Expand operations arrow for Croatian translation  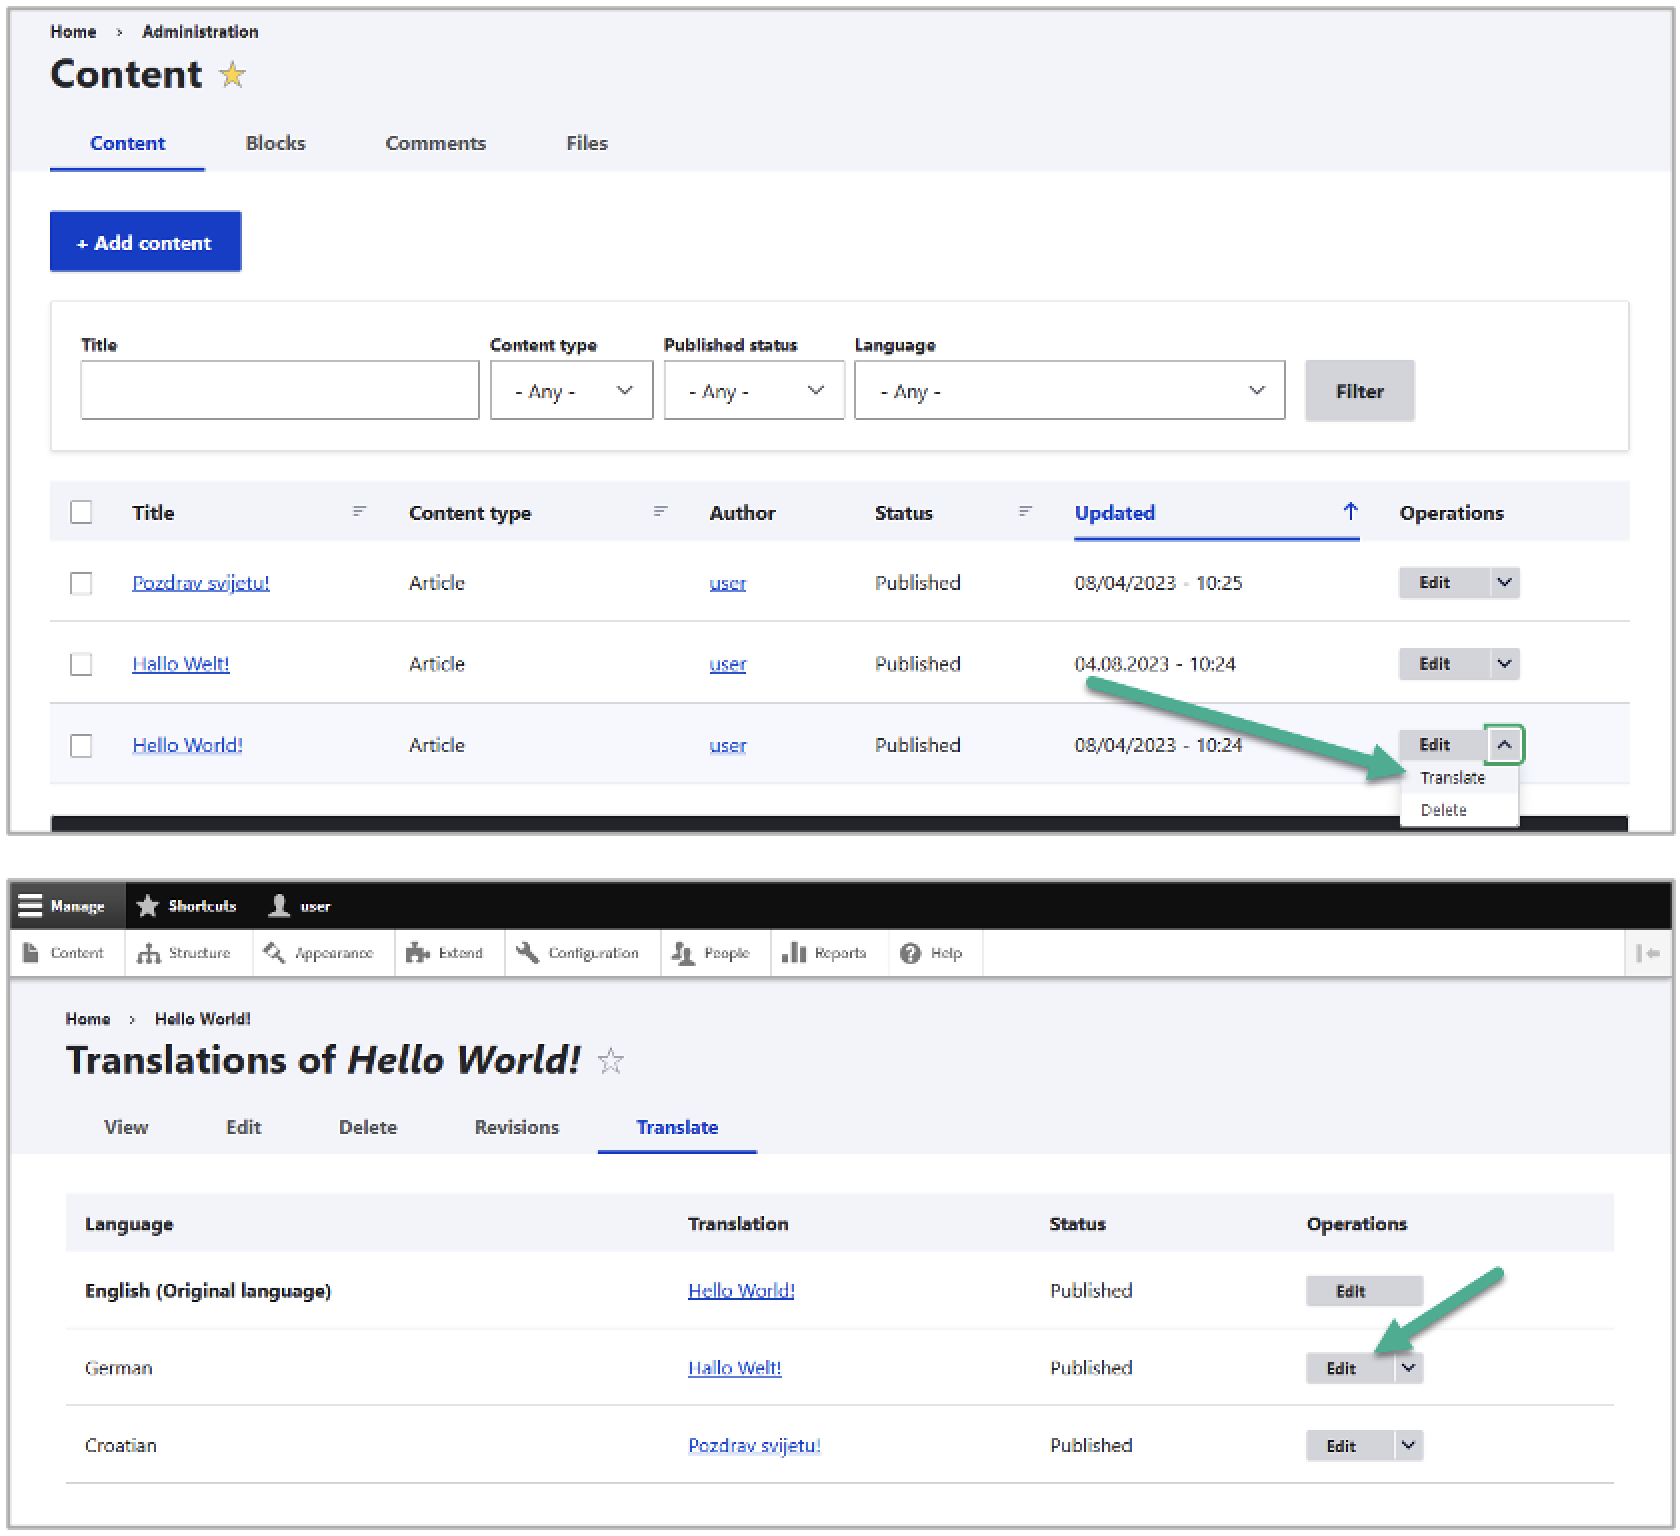(1408, 1444)
